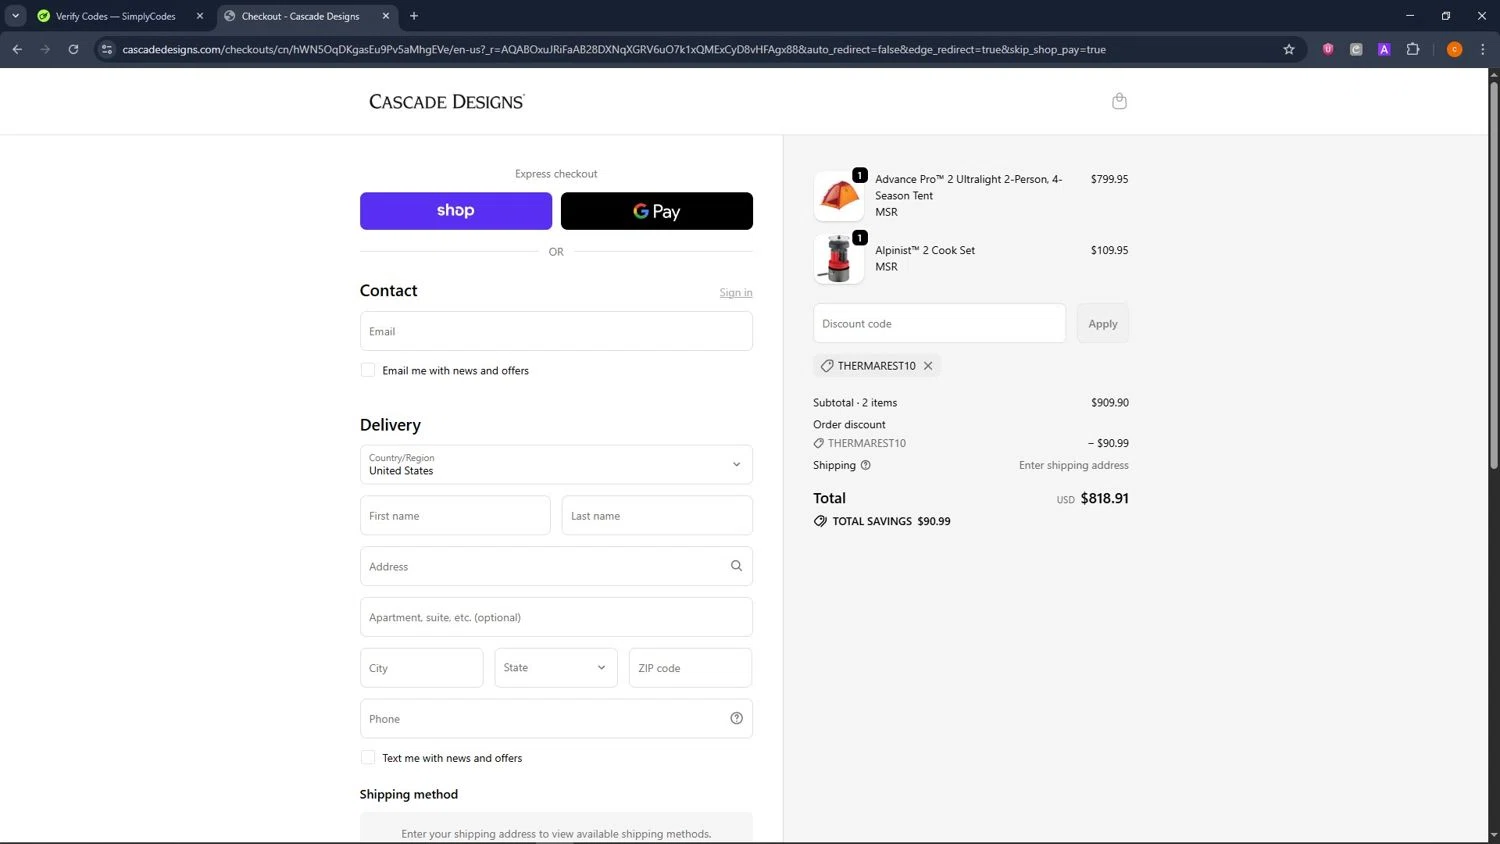
Task: Close the Checkout Cascade Designs tab
Action: tap(386, 16)
